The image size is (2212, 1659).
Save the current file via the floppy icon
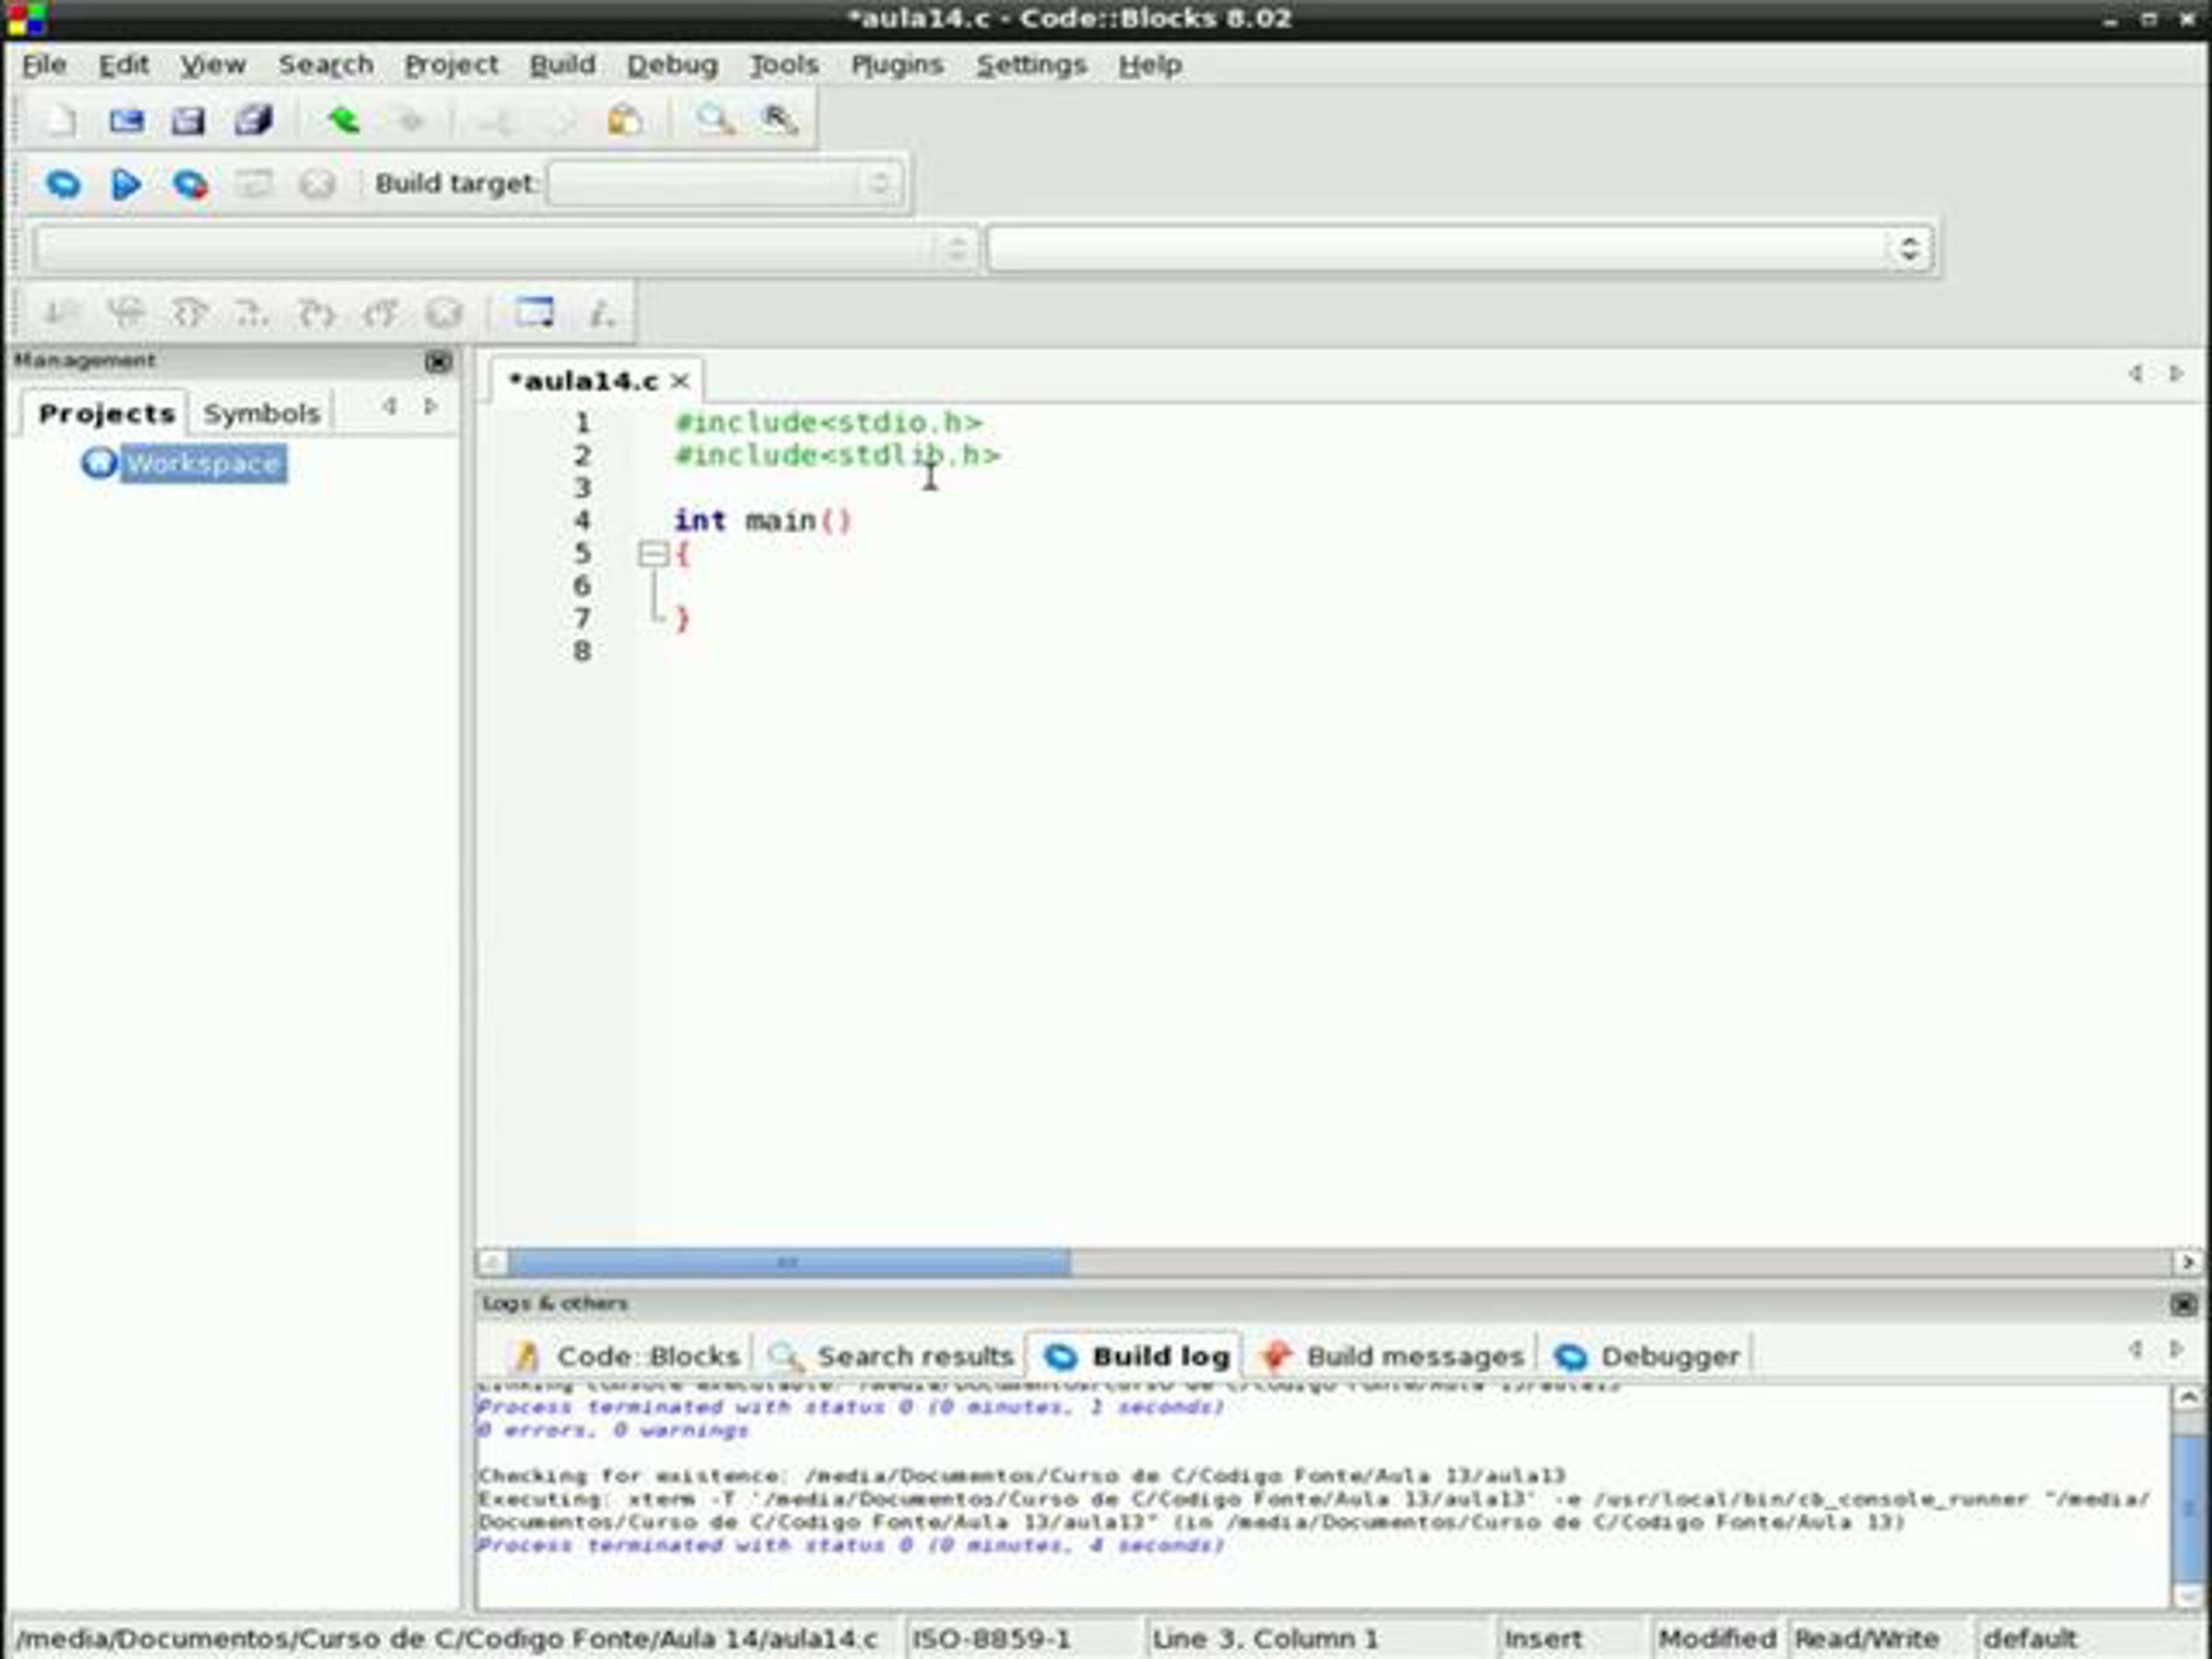[x=188, y=121]
